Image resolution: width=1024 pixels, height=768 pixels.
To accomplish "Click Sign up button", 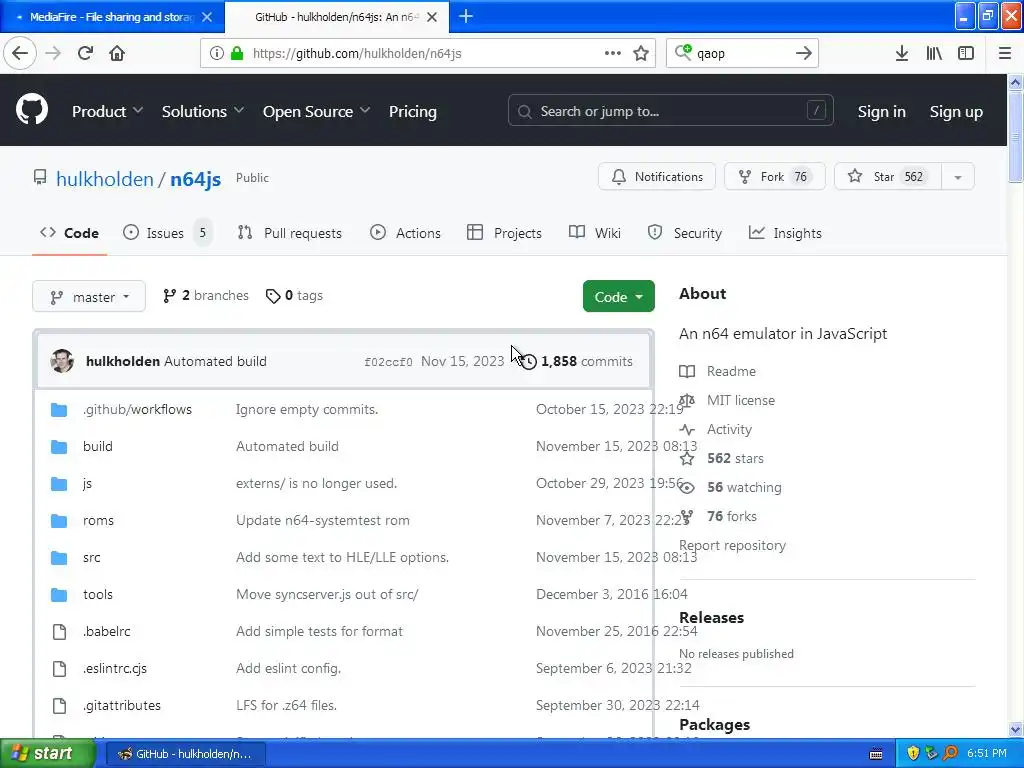I will [956, 112].
